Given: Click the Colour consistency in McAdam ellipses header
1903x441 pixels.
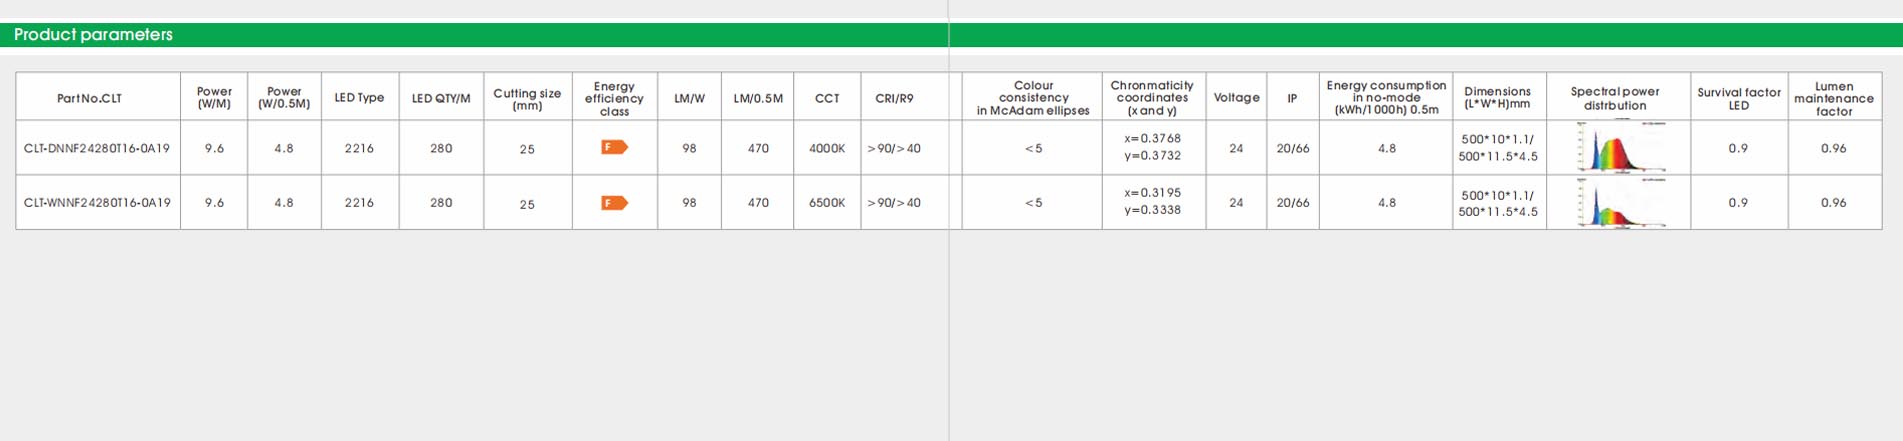Looking at the screenshot, I should pyautogui.click(x=1033, y=98).
